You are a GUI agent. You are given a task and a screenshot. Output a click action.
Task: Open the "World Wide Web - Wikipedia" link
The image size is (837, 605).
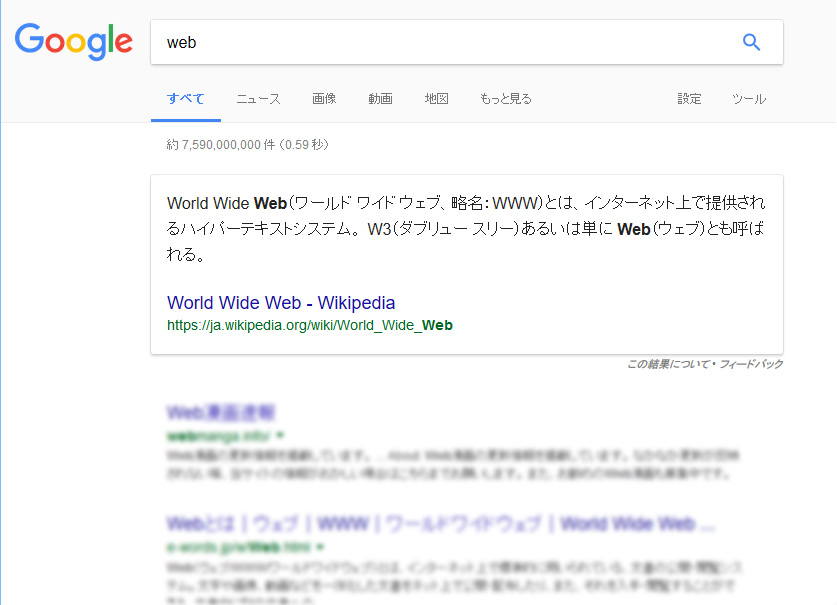[x=281, y=303]
